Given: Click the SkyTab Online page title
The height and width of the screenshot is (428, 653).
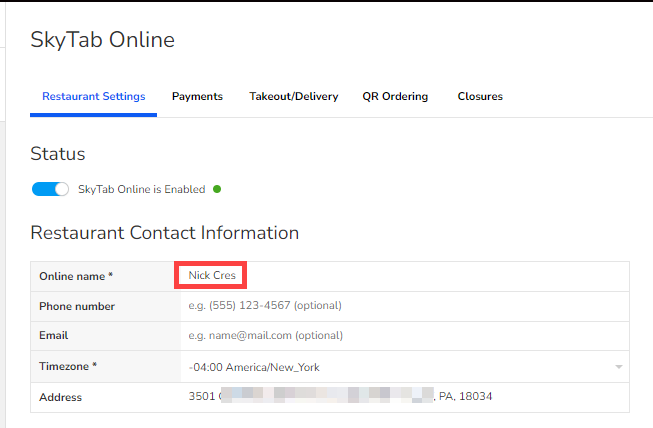Looking at the screenshot, I should pyautogui.click(x=102, y=40).
